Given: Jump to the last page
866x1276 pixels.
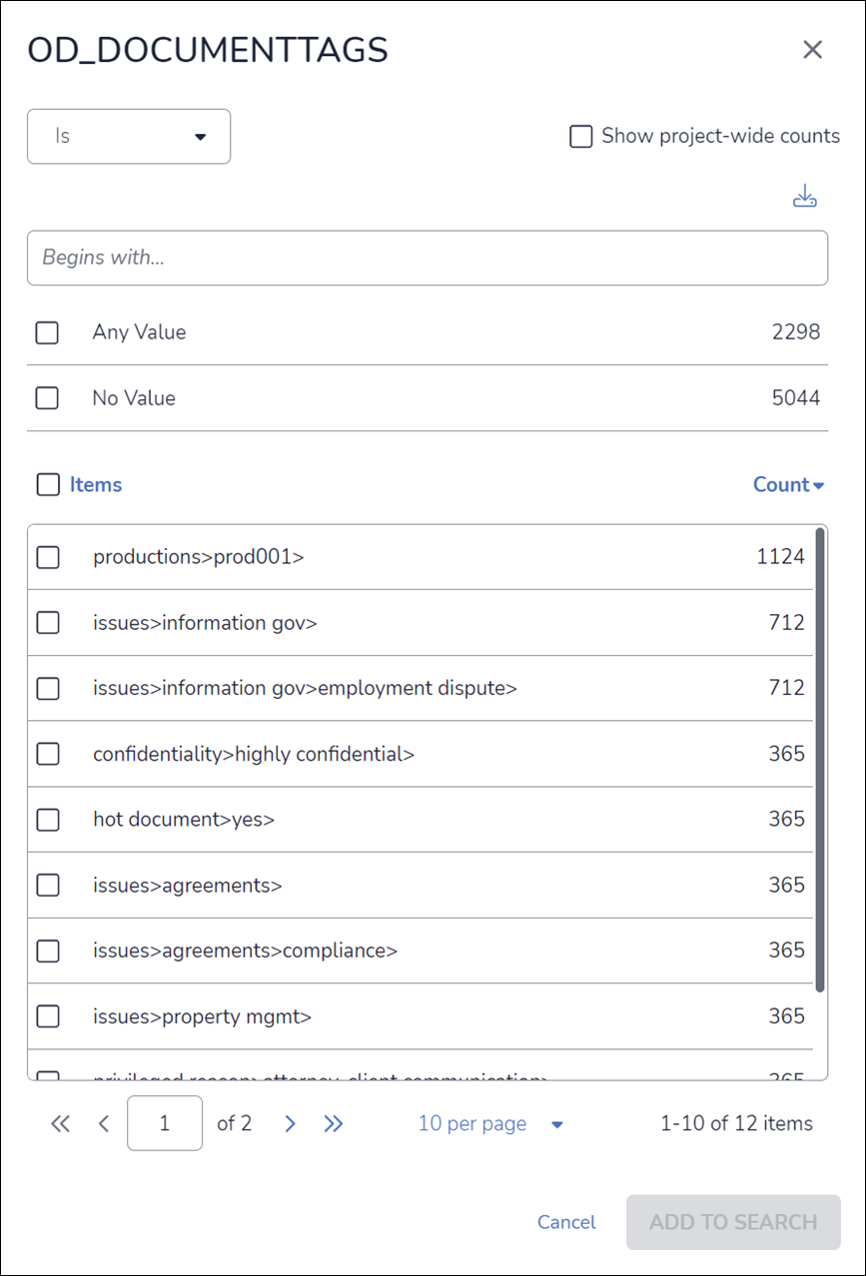Looking at the screenshot, I should (333, 1124).
